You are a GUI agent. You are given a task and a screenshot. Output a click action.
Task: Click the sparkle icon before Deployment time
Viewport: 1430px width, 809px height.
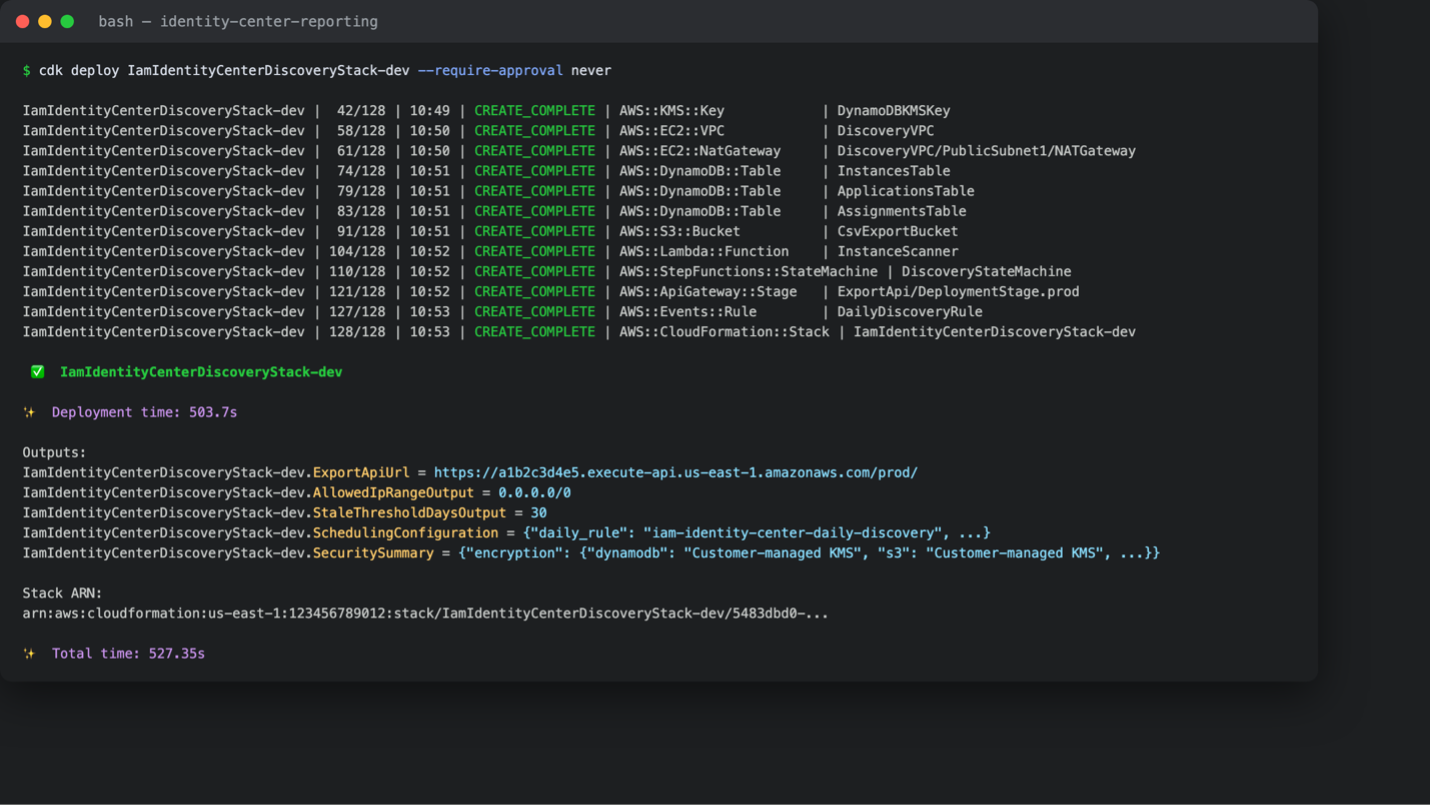point(29,412)
